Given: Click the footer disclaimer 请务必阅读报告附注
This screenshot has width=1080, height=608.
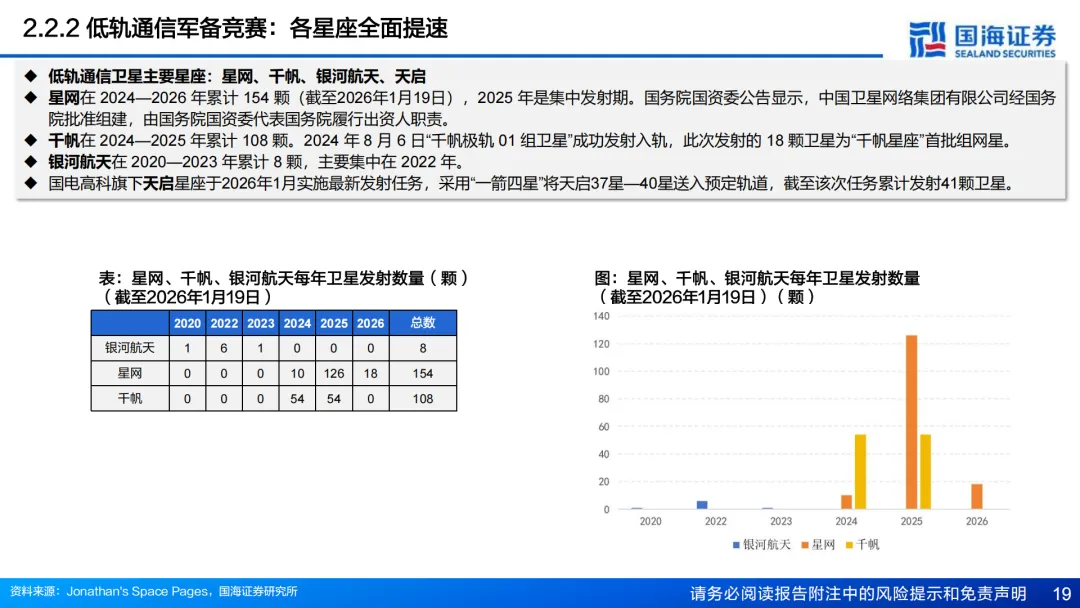Looking at the screenshot, I should click(x=858, y=594).
